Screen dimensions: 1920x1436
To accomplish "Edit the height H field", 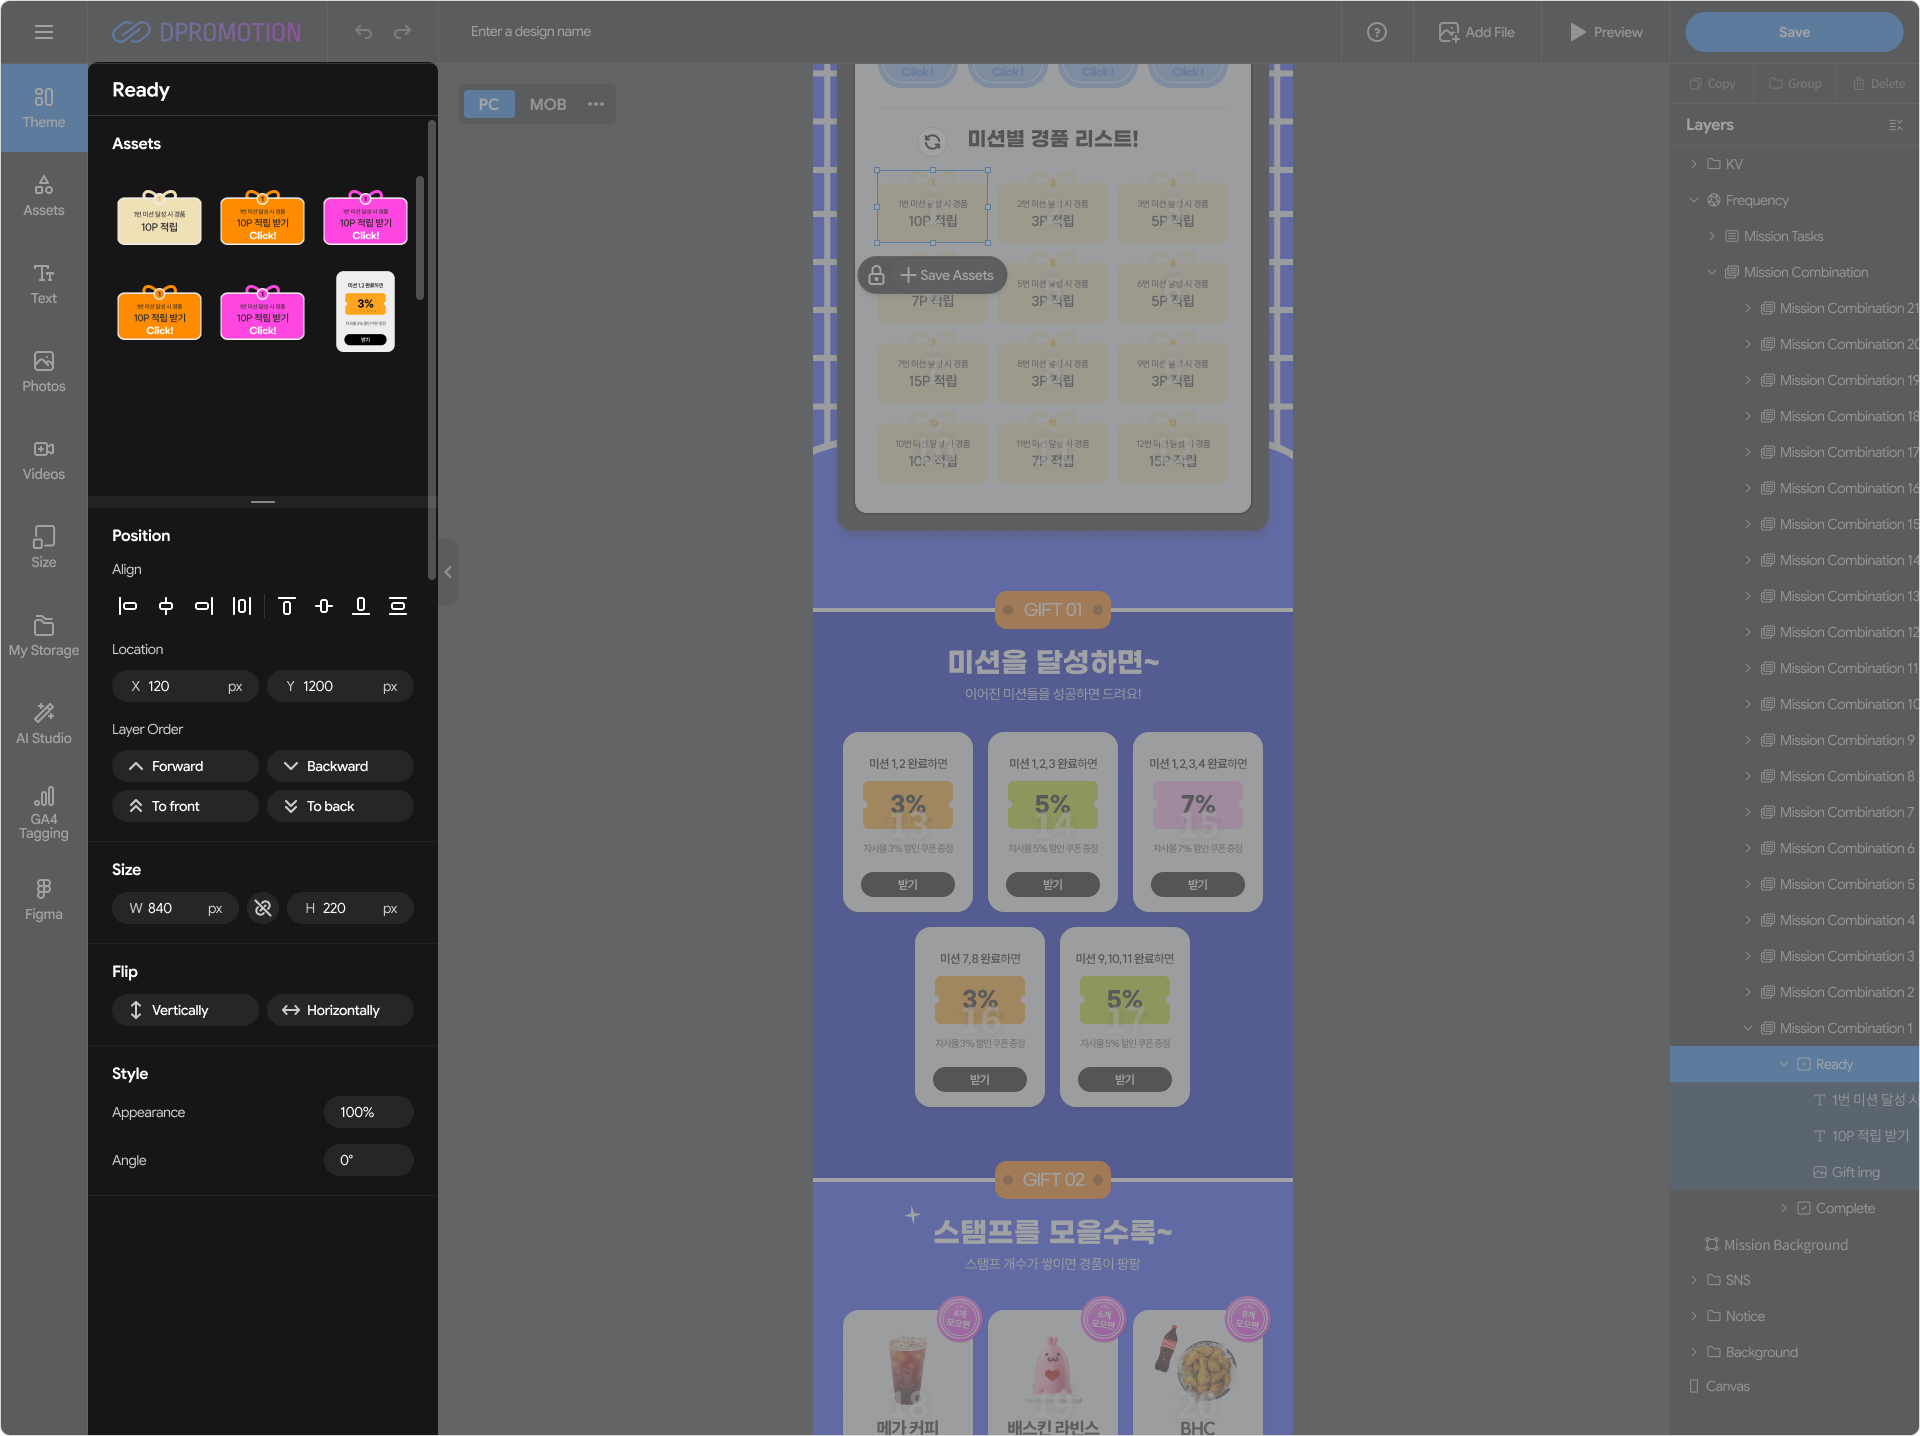I will [350, 908].
